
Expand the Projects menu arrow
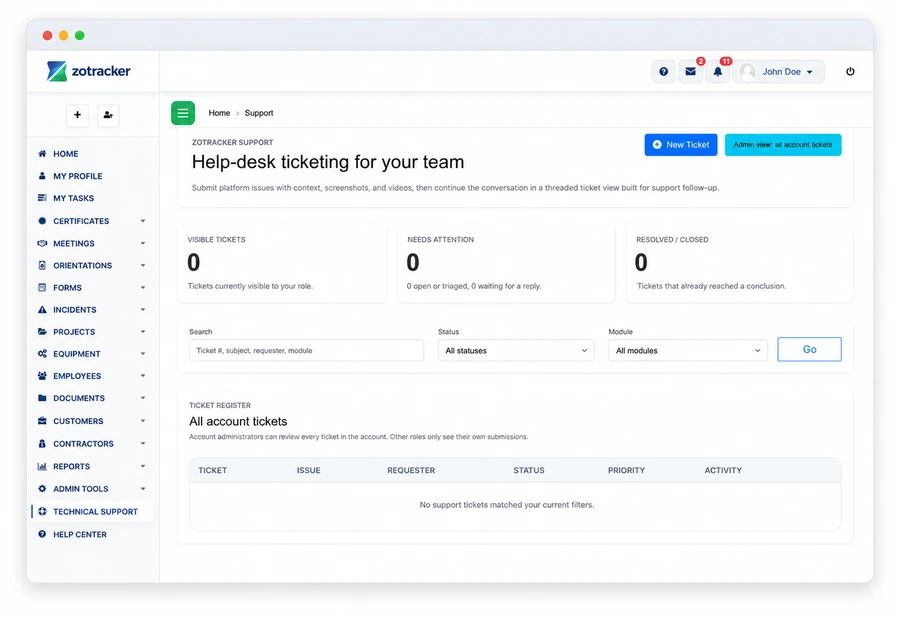(143, 332)
